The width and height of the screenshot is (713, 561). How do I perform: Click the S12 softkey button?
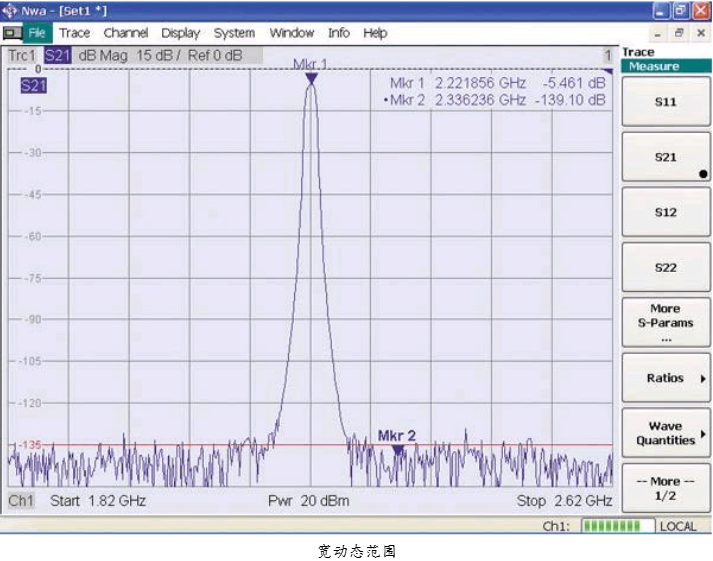pos(665,212)
